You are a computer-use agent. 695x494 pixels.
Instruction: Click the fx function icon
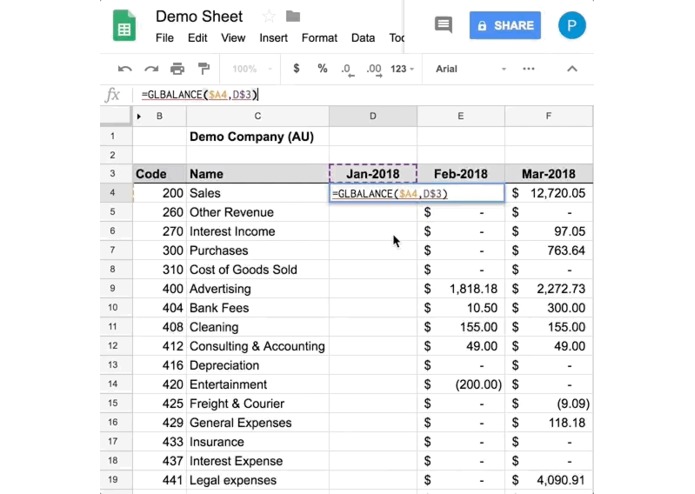click(x=113, y=94)
